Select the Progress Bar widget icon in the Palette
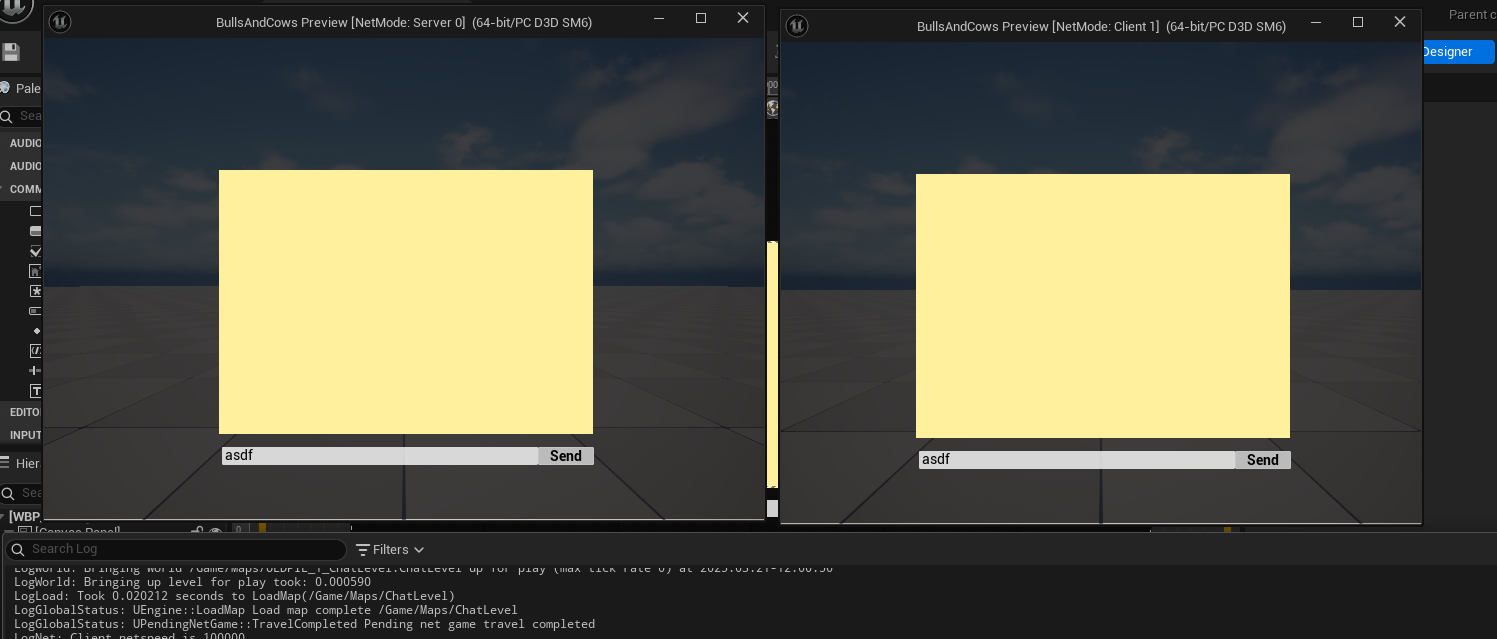This screenshot has height=639, width=1497. pos(36,311)
